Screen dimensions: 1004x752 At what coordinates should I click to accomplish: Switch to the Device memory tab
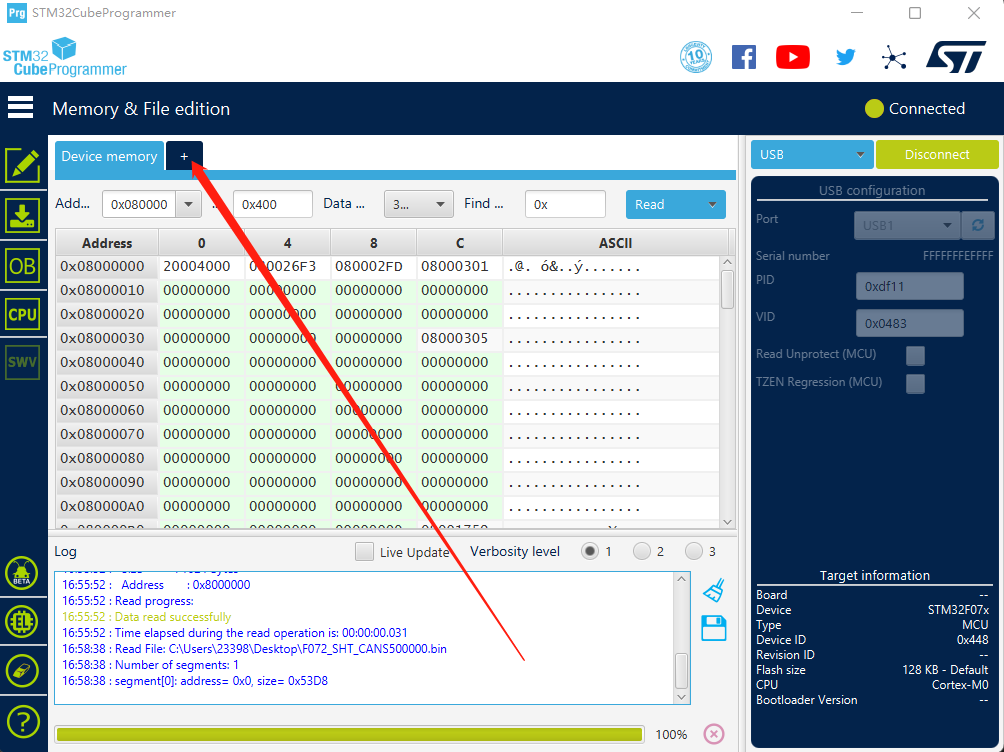click(x=109, y=156)
